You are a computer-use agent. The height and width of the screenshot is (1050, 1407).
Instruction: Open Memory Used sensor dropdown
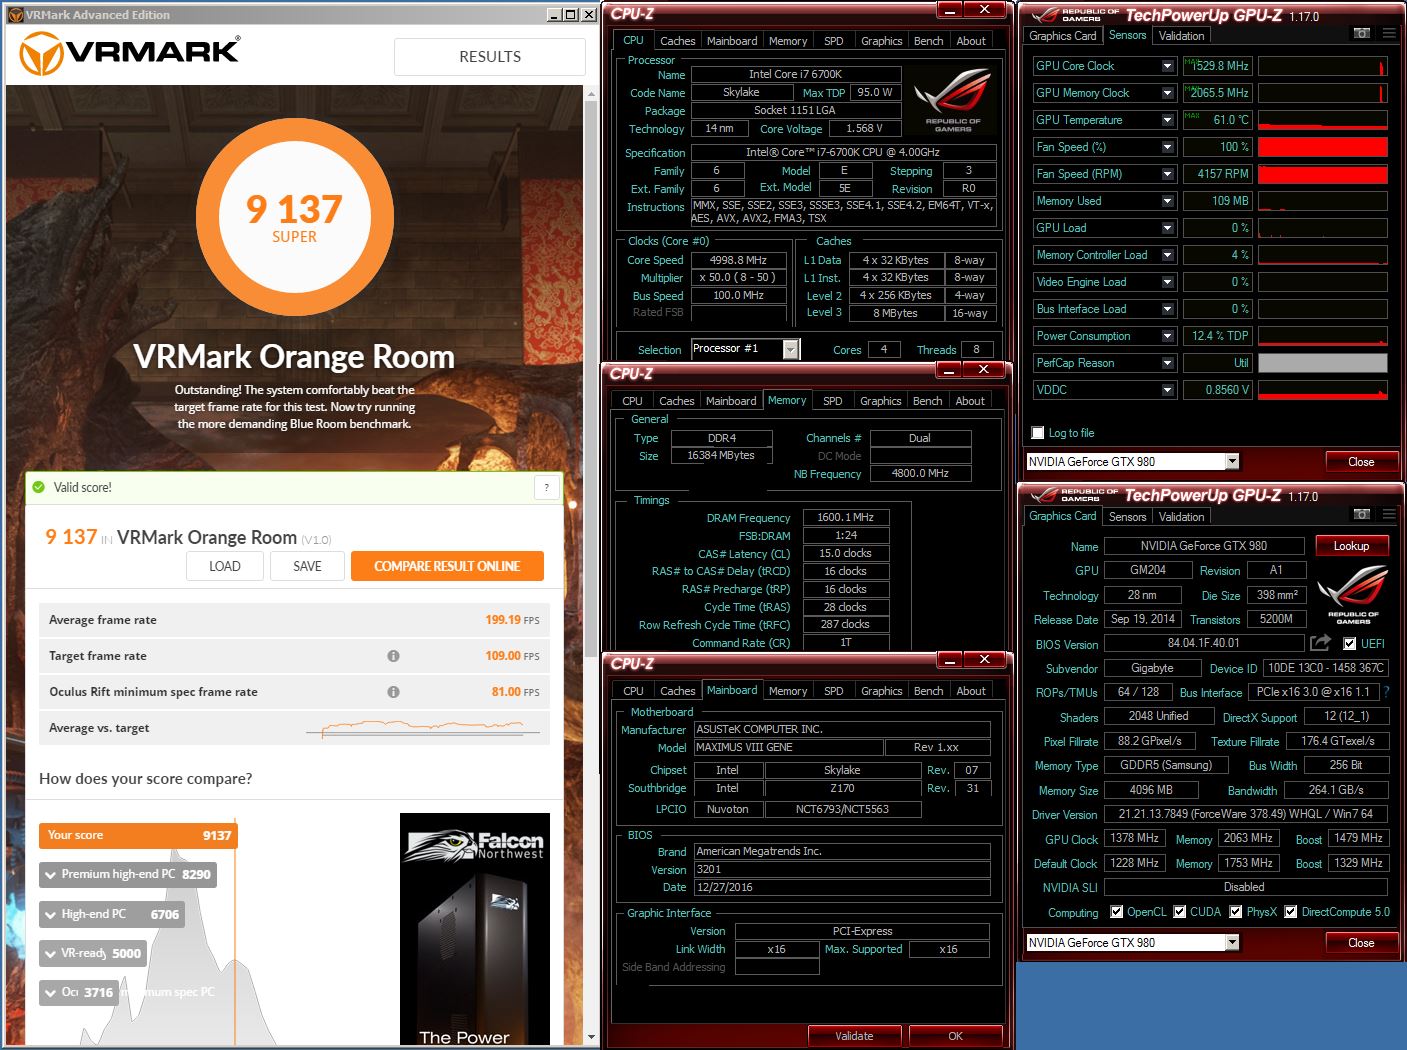pos(1167,201)
